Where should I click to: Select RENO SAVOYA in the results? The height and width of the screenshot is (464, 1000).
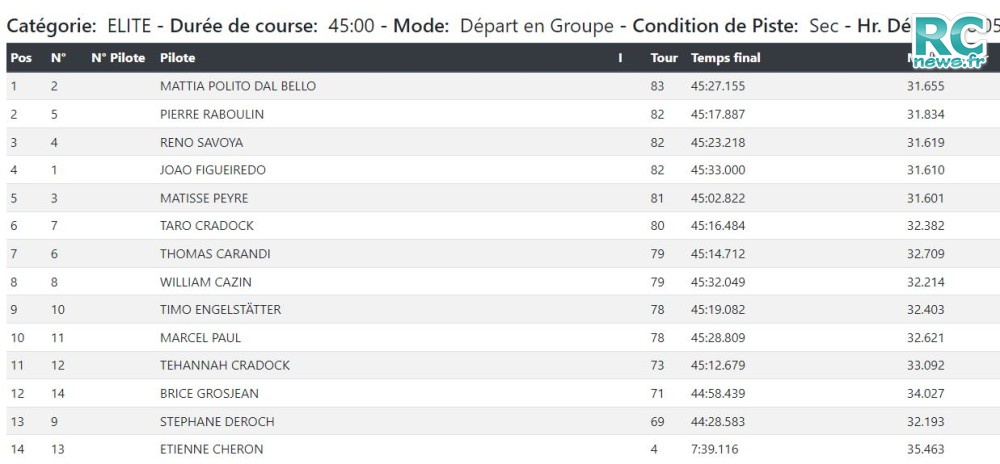[202, 143]
